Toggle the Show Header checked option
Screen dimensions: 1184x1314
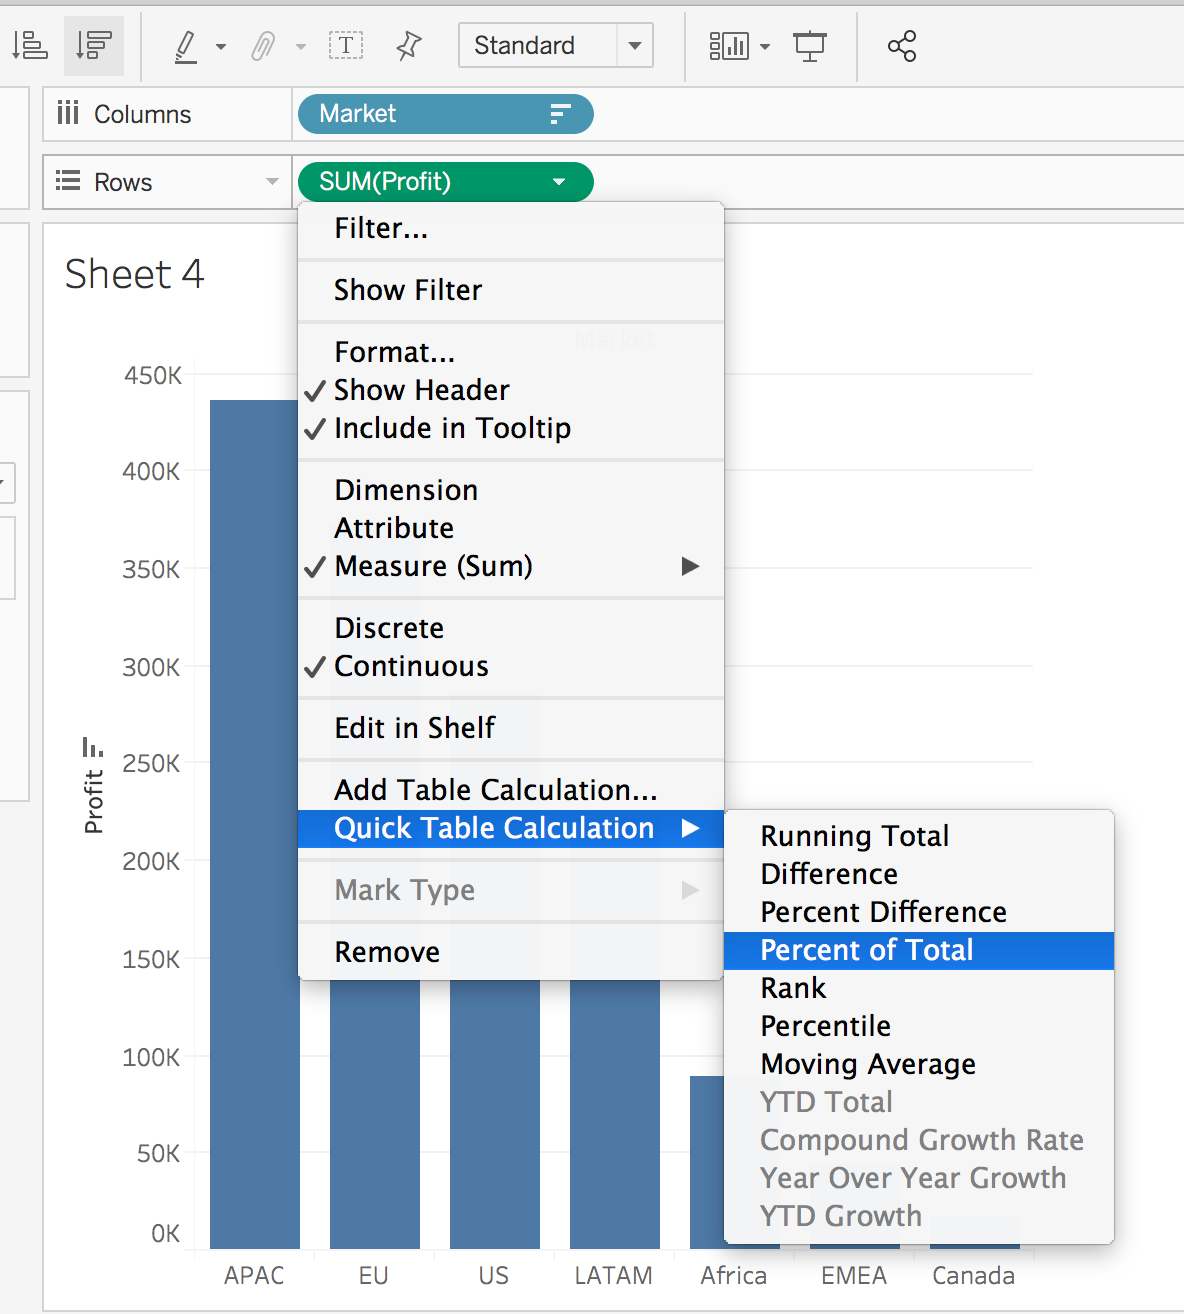click(x=421, y=390)
